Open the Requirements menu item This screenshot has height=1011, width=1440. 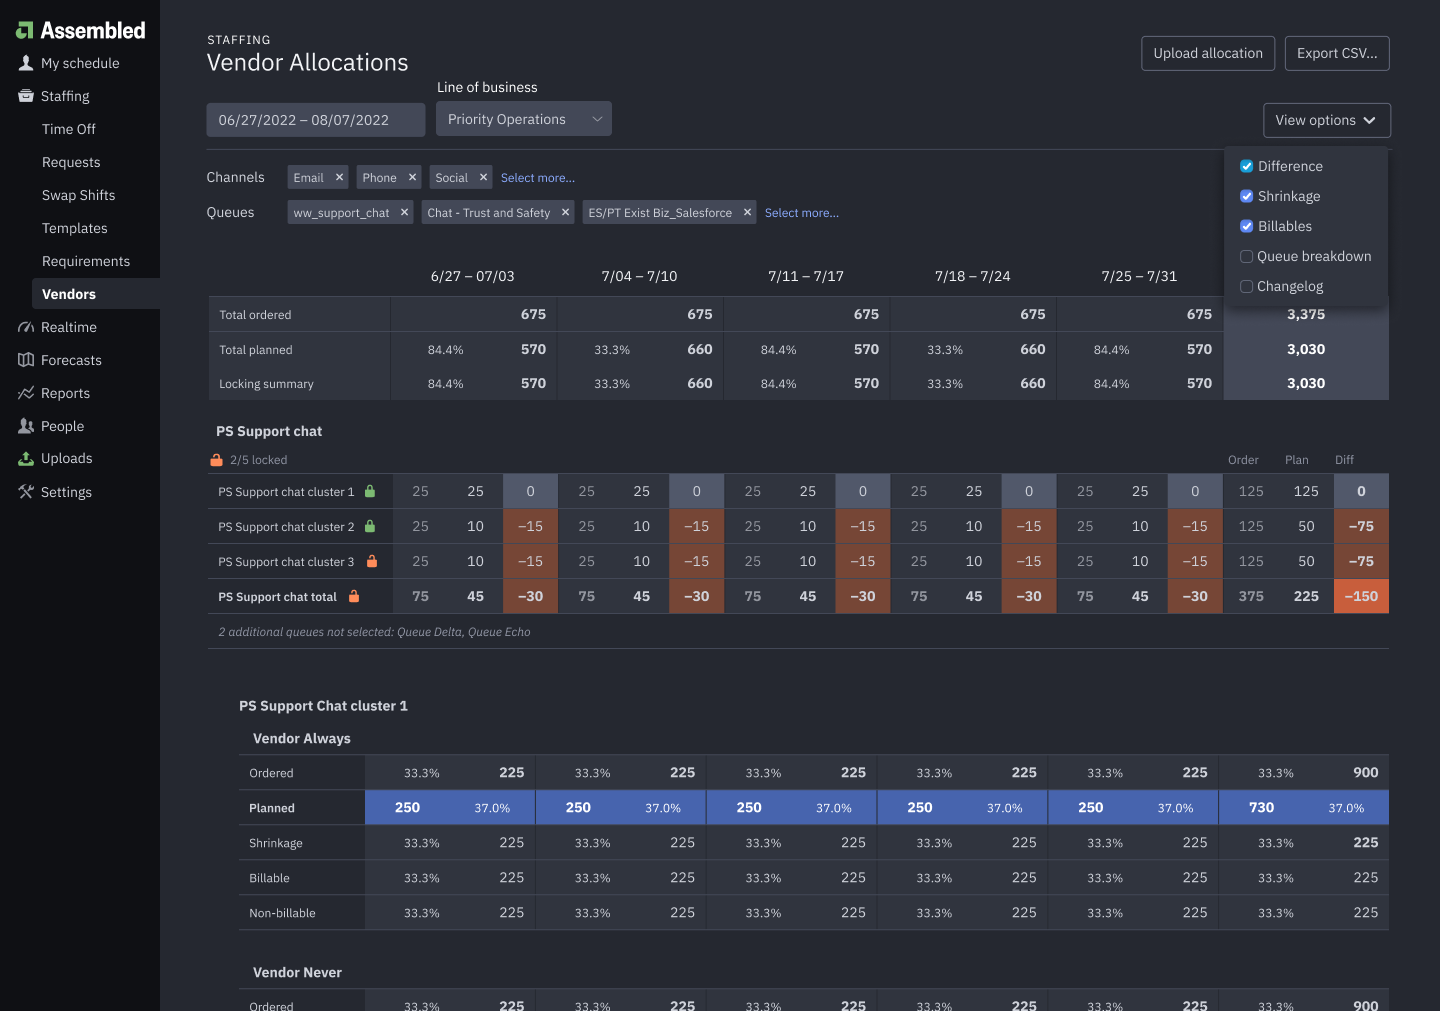pyautogui.click(x=86, y=261)
